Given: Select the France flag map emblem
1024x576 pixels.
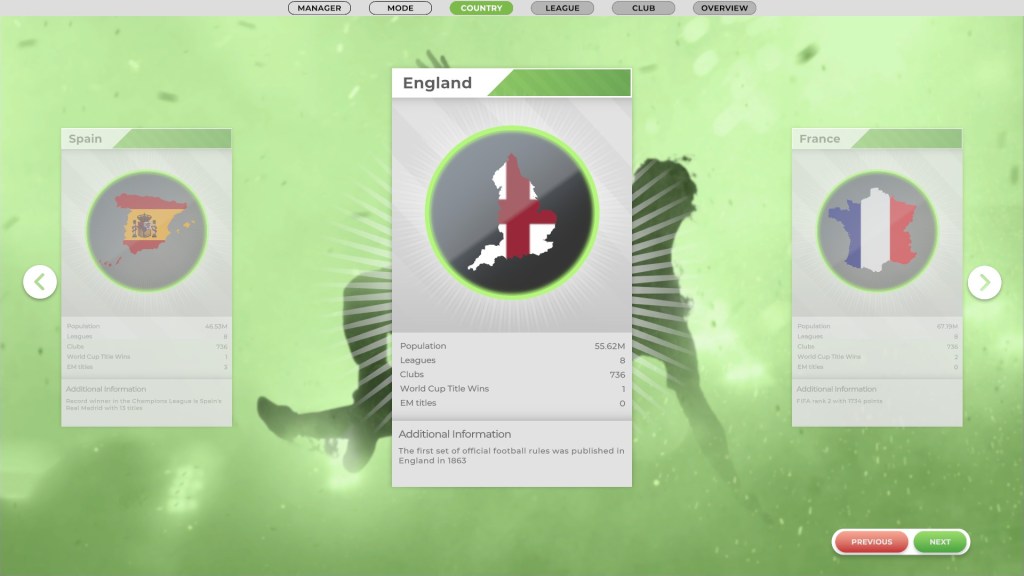Looking at the screenshot, I should 877,231.
